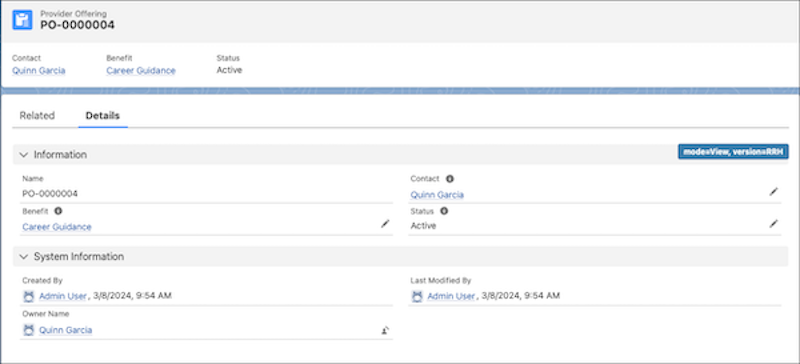This screenshot has width=800, height=364.
Task: Click Active status in the header
Action: 229,70
